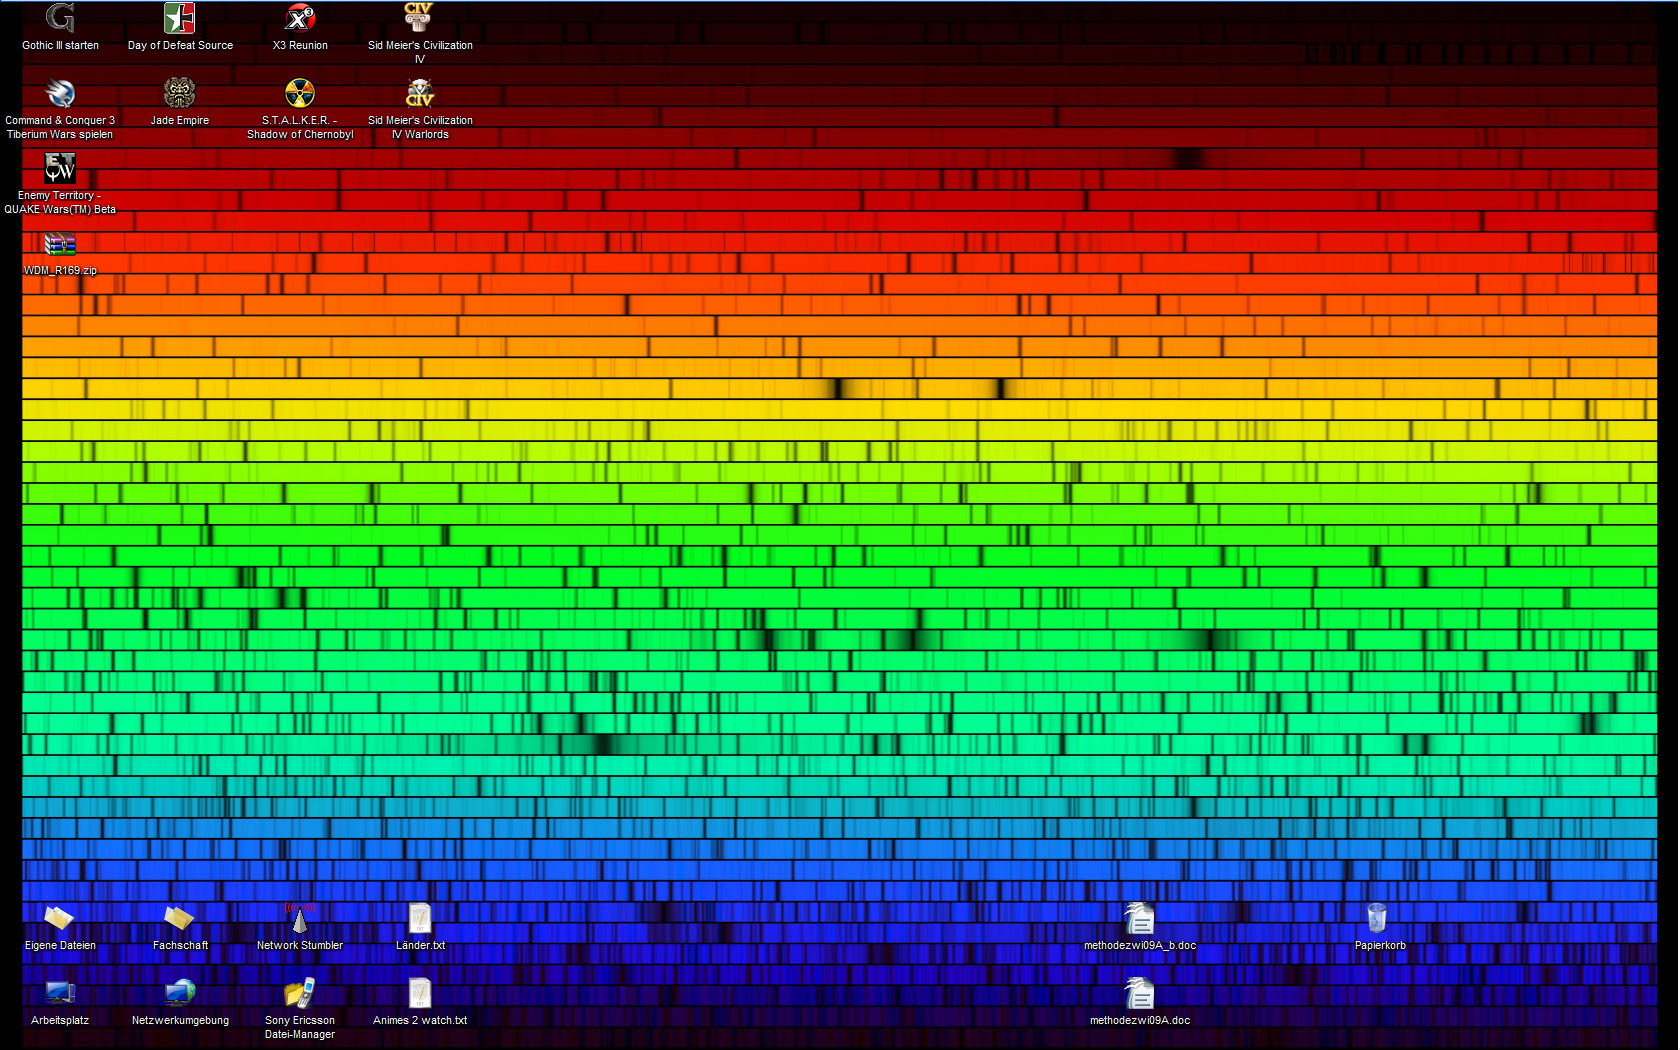Select the Papierkorb recycle bin
The height and width of the screenshot is (1050, 1680).
pyautogui.click(x=1379, y=920)
